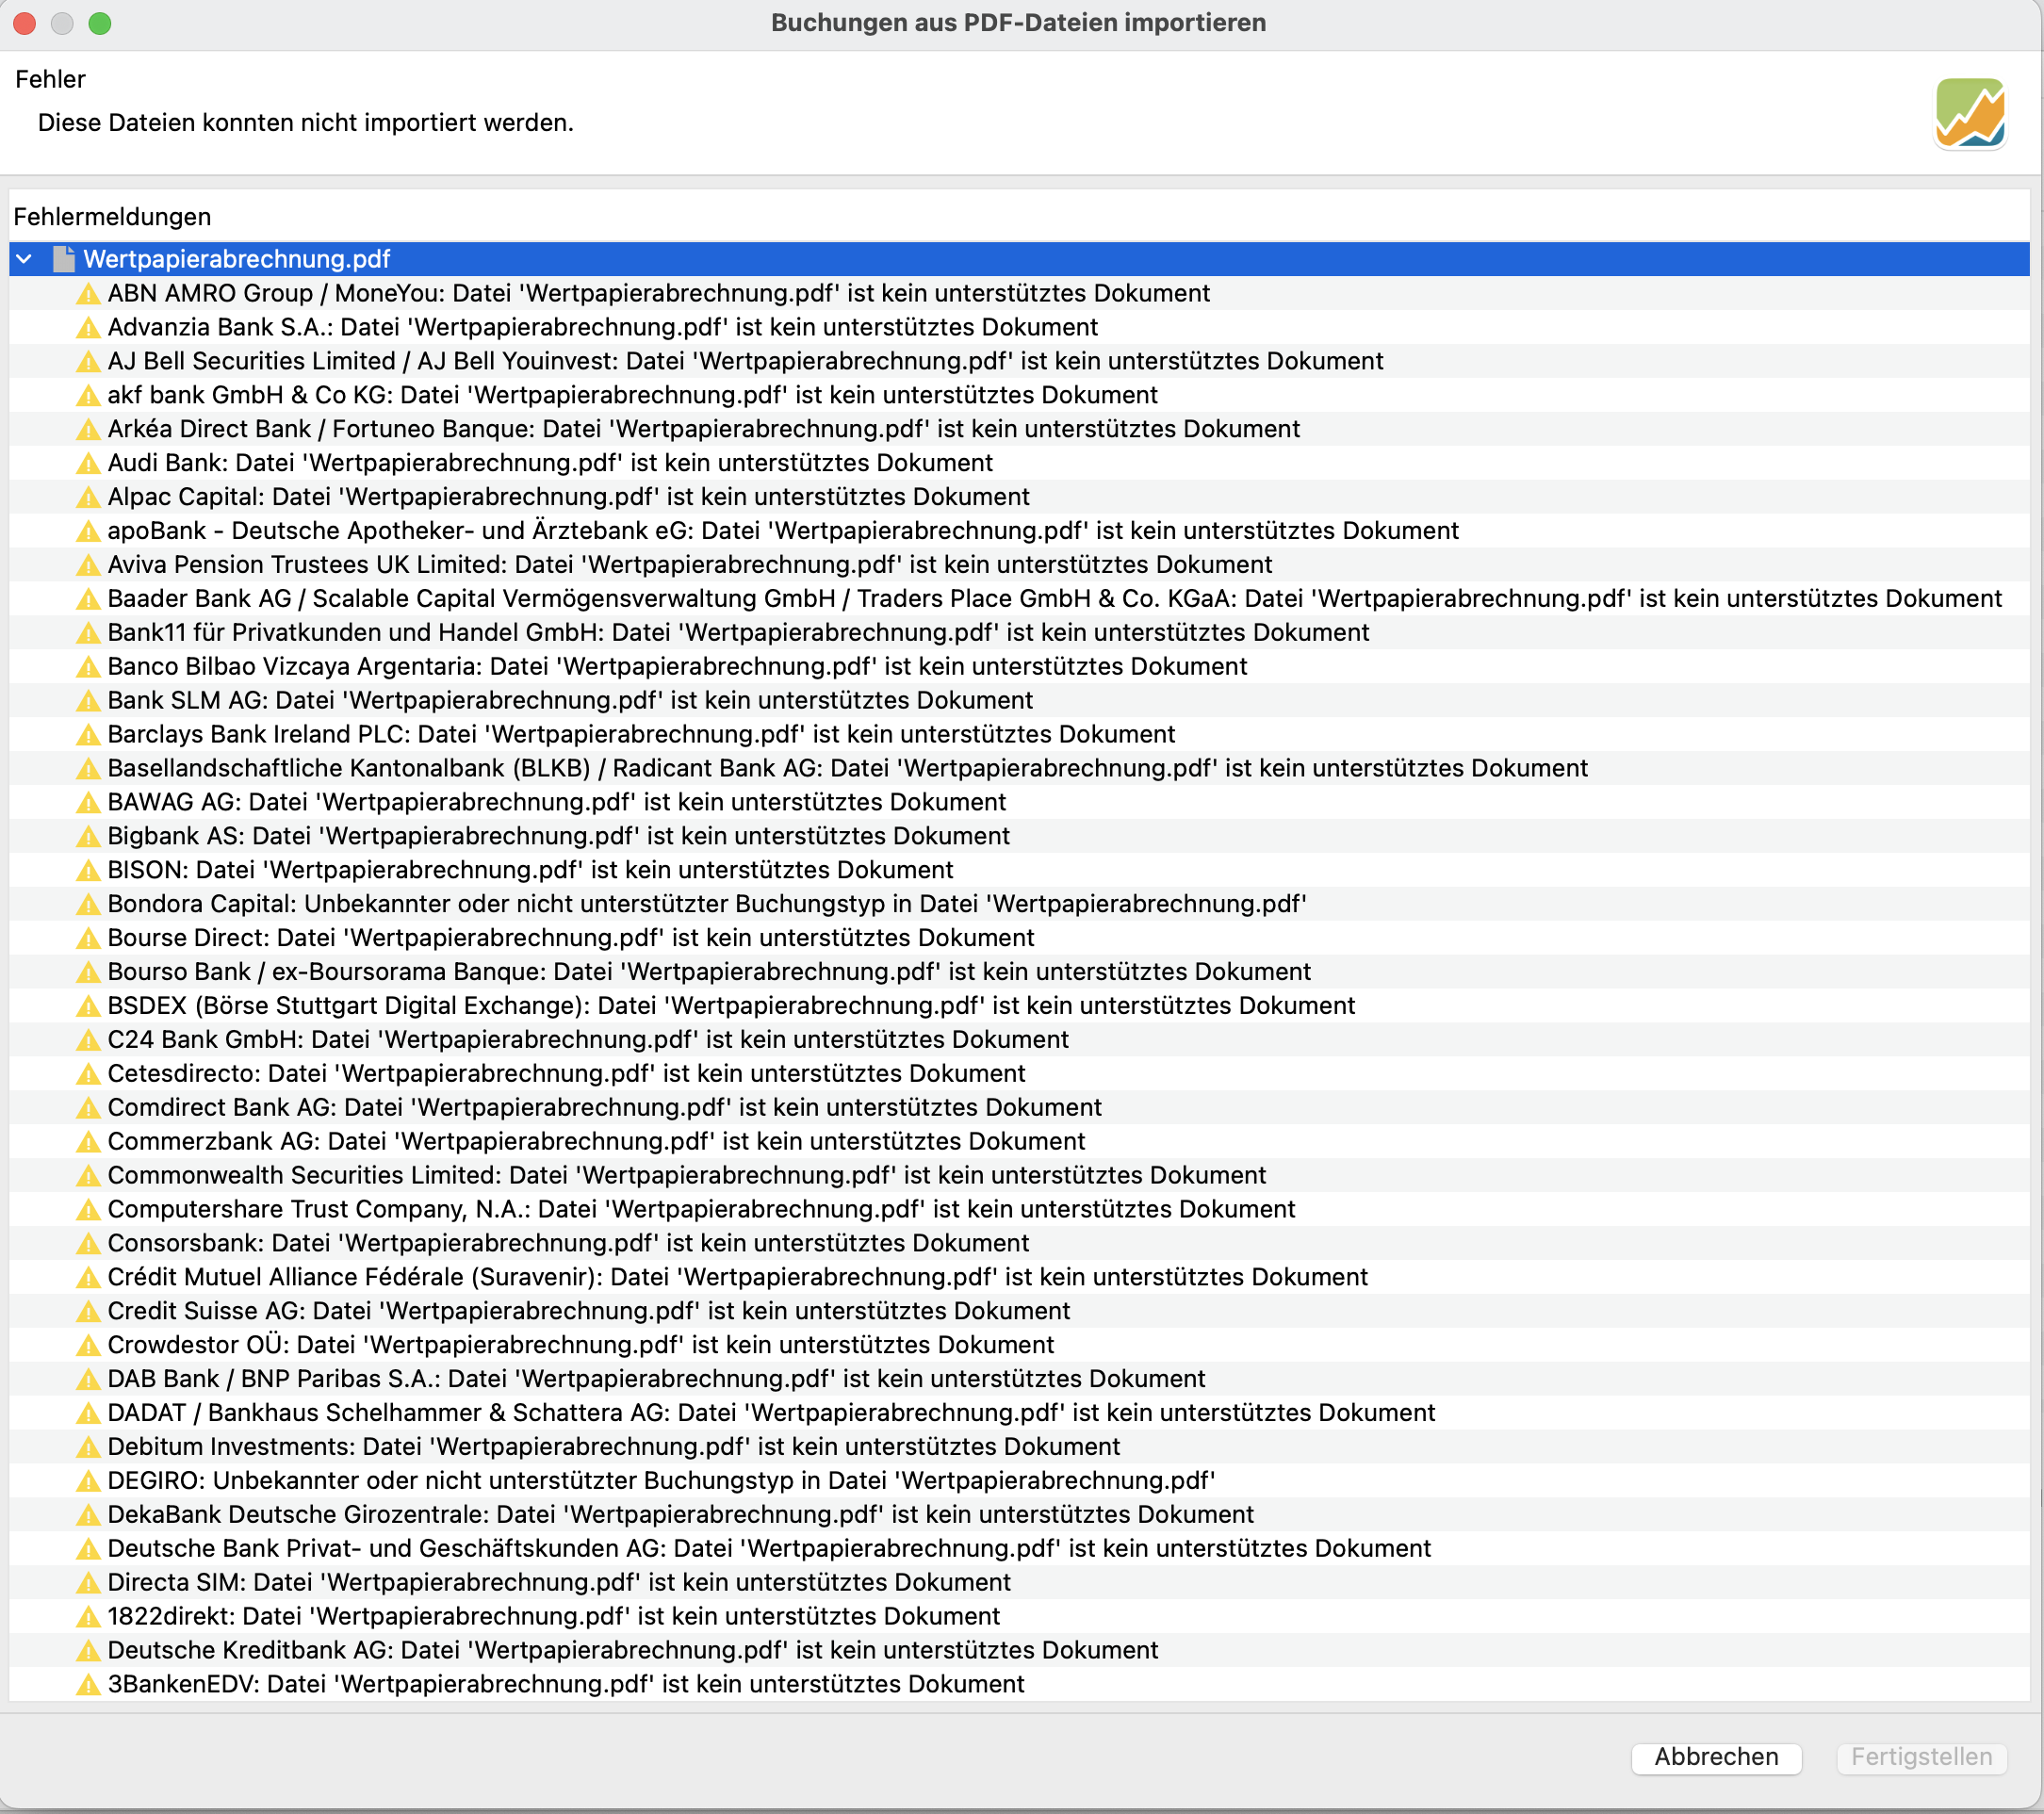Click the green zoom window button
2044x1814 pixels.
(100, 23)
